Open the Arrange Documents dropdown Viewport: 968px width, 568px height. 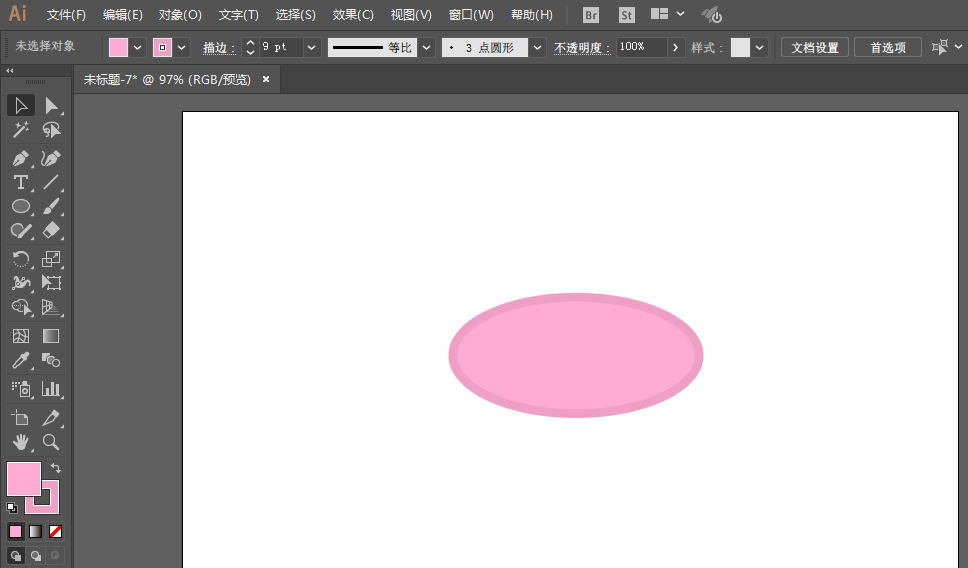click(x=667, y=14)
